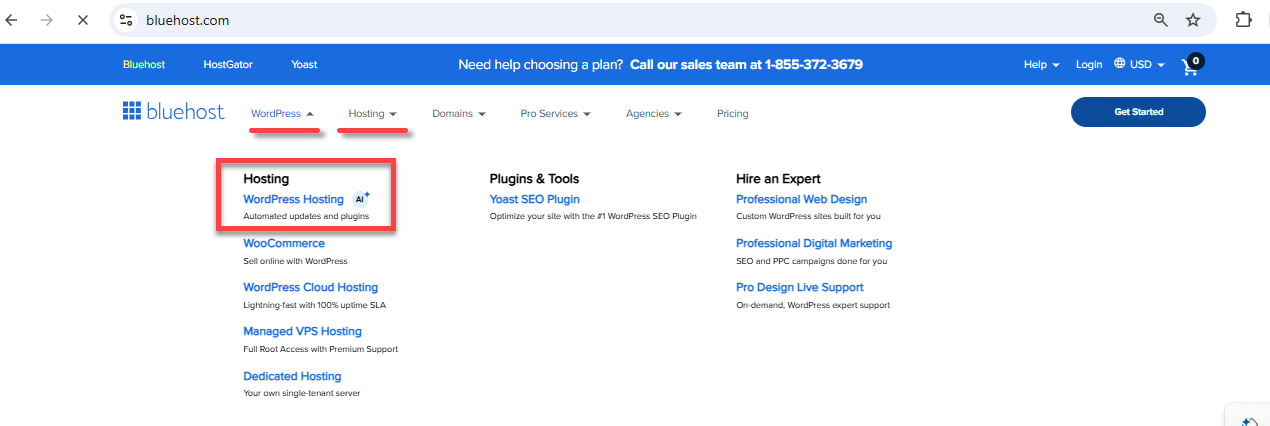The height and width of the screenshot is (426, 1270).
Task: Open site information icon in address bar
Action: coord(126,20)
